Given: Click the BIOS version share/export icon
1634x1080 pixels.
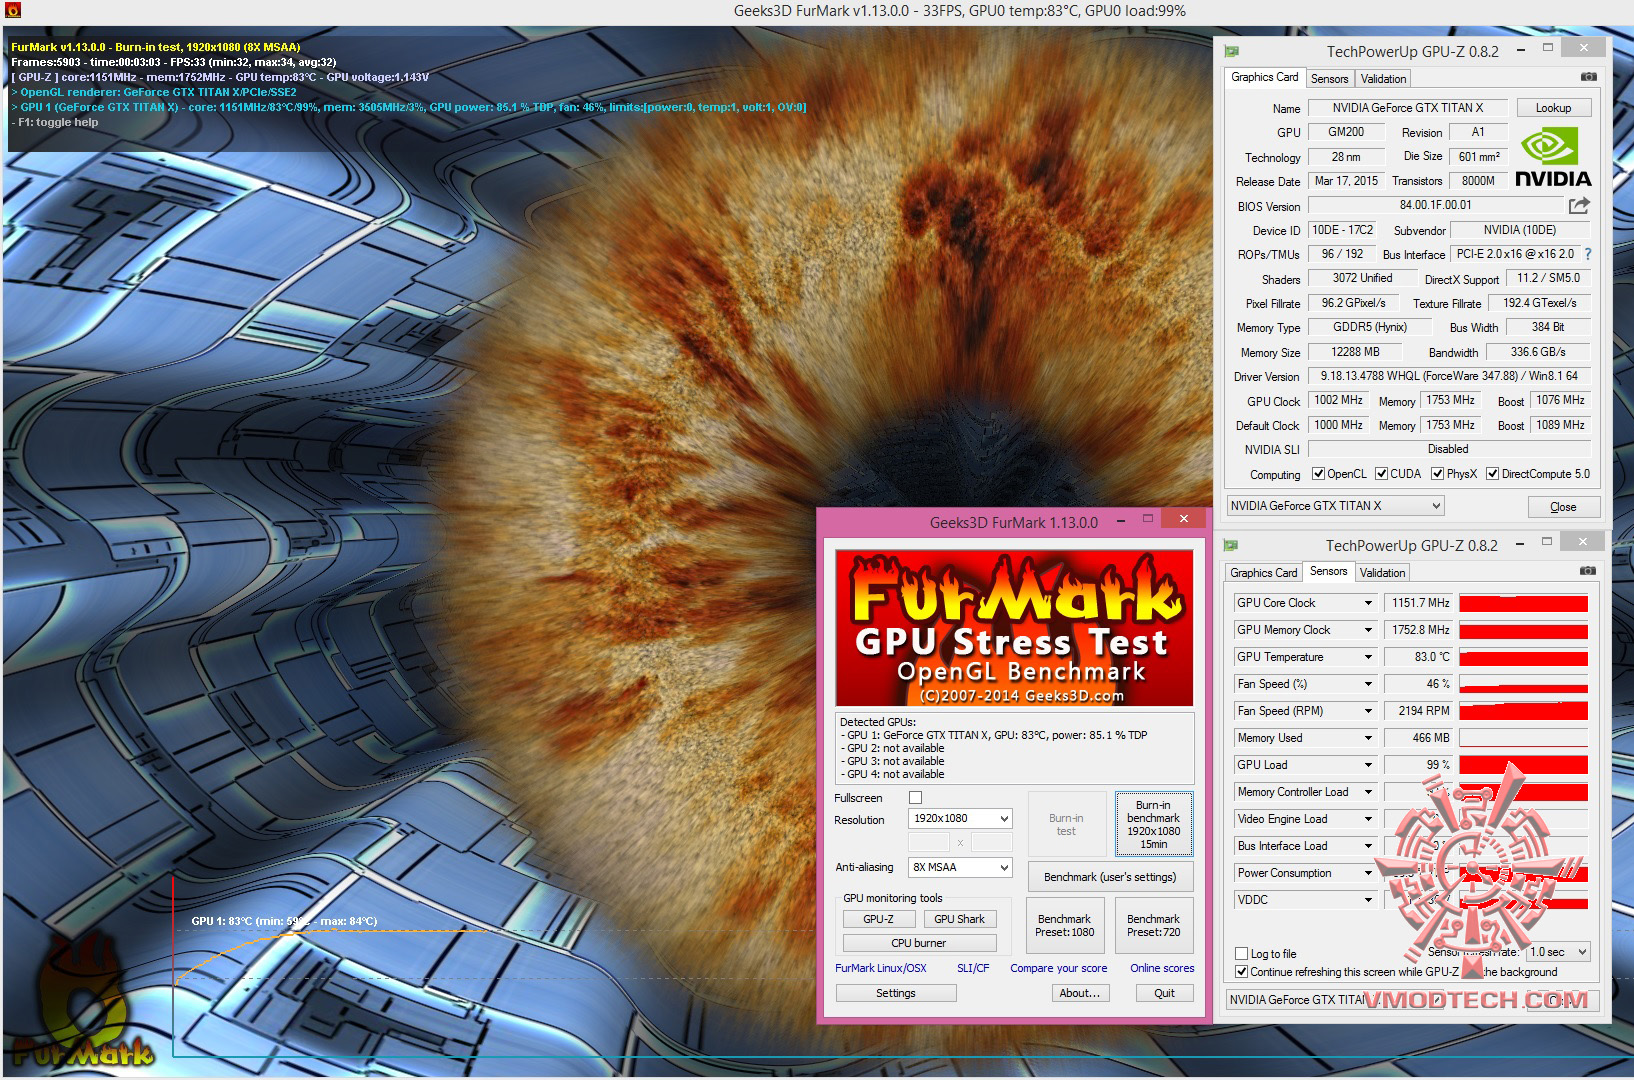Looking at the screenshot, I should click(1579, 205).
